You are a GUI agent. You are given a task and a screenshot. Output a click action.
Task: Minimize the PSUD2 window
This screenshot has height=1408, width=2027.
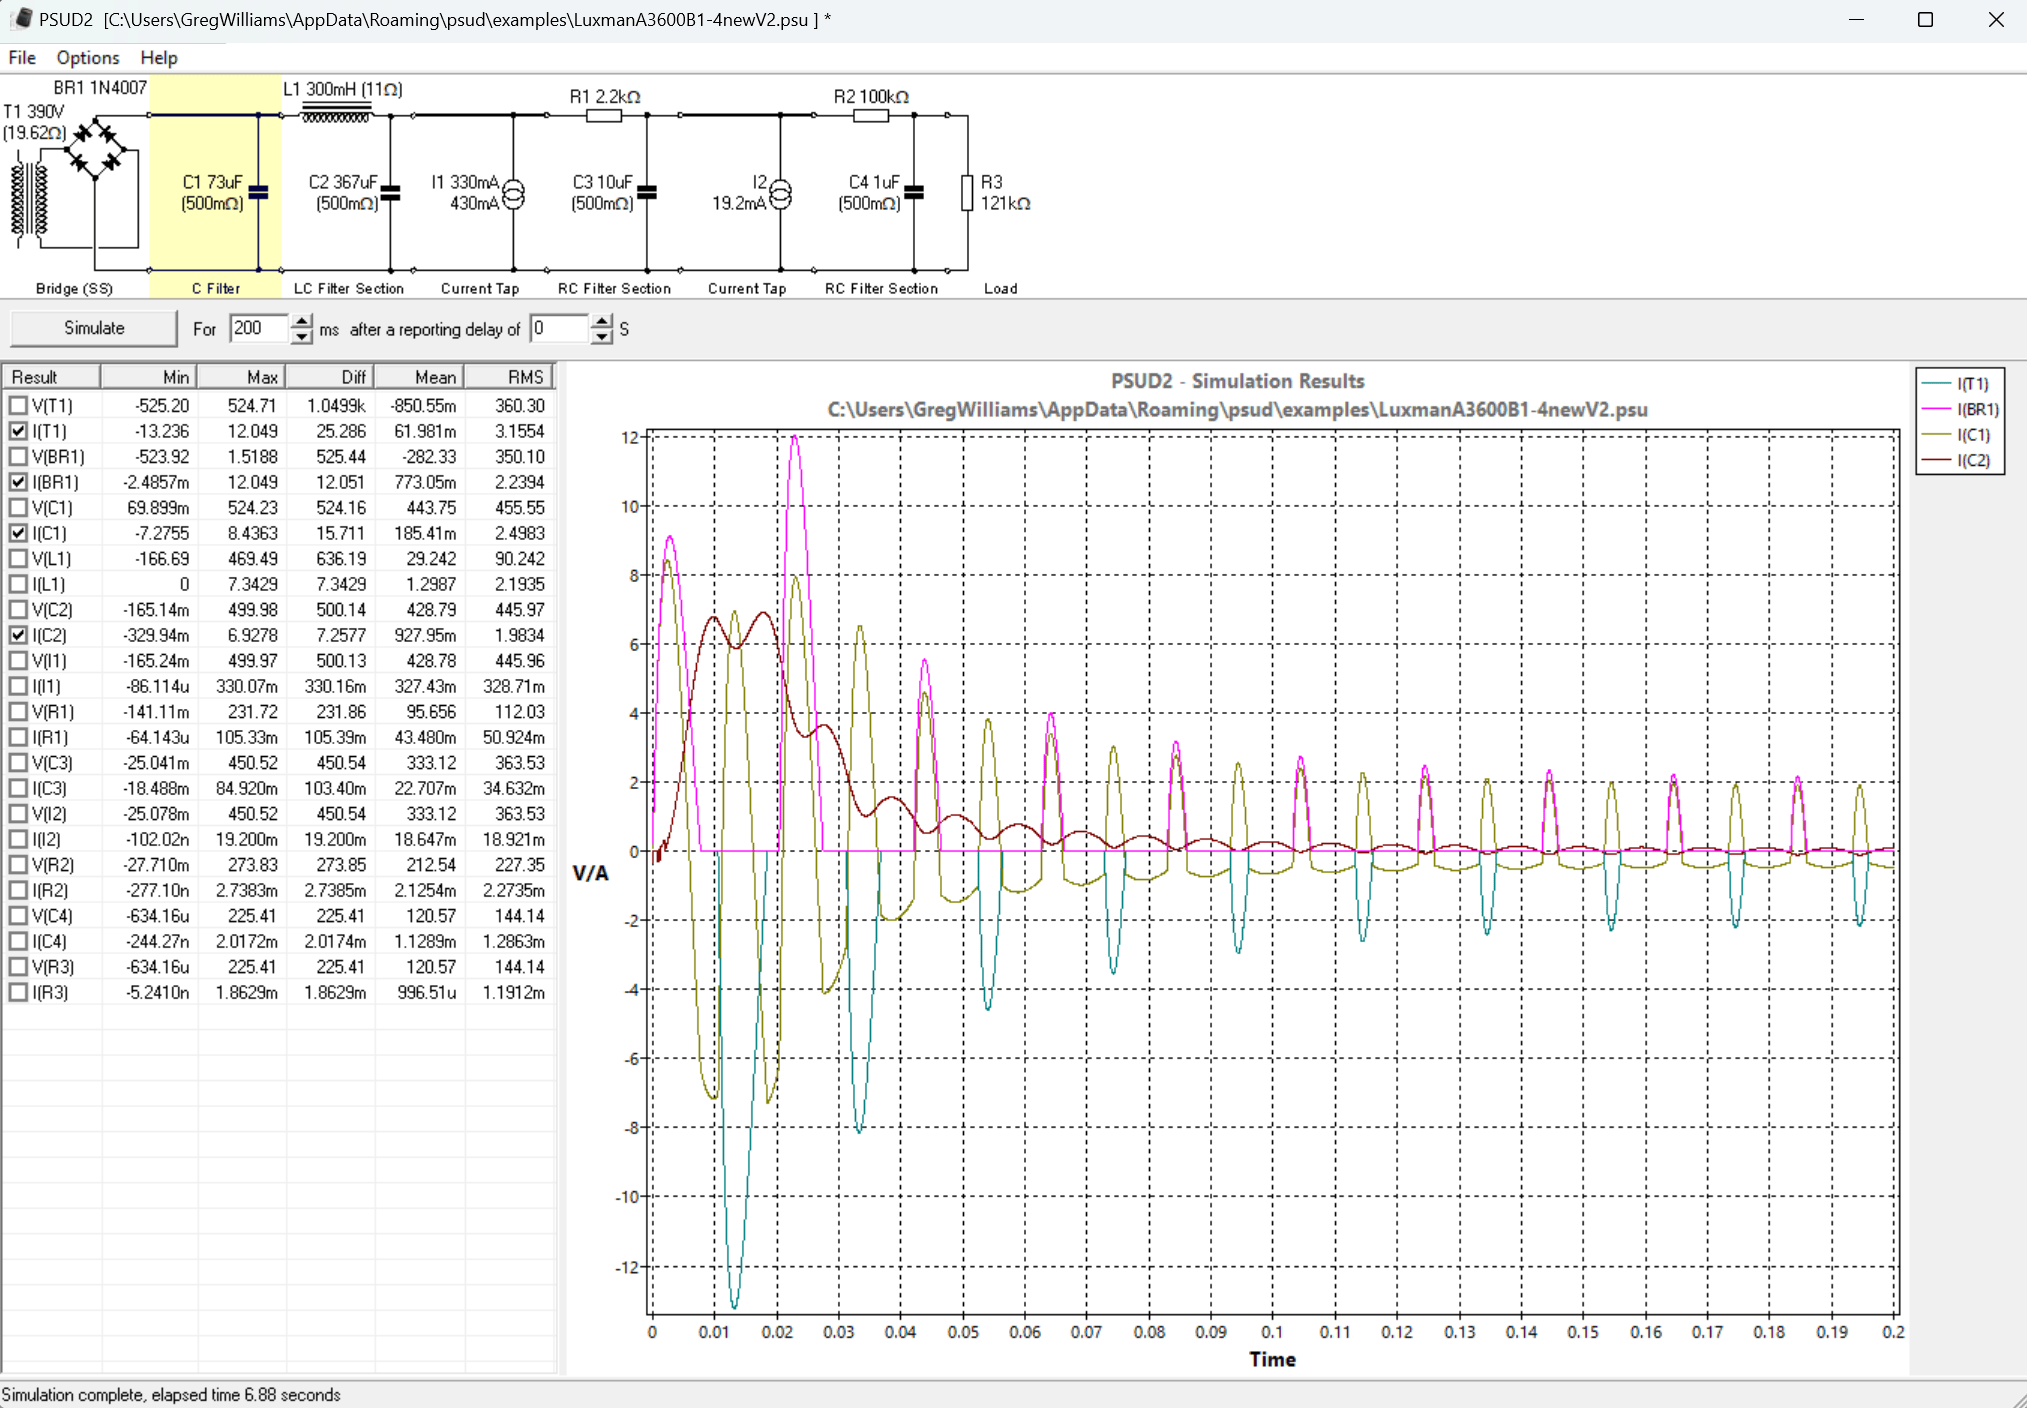(1856, 20)
